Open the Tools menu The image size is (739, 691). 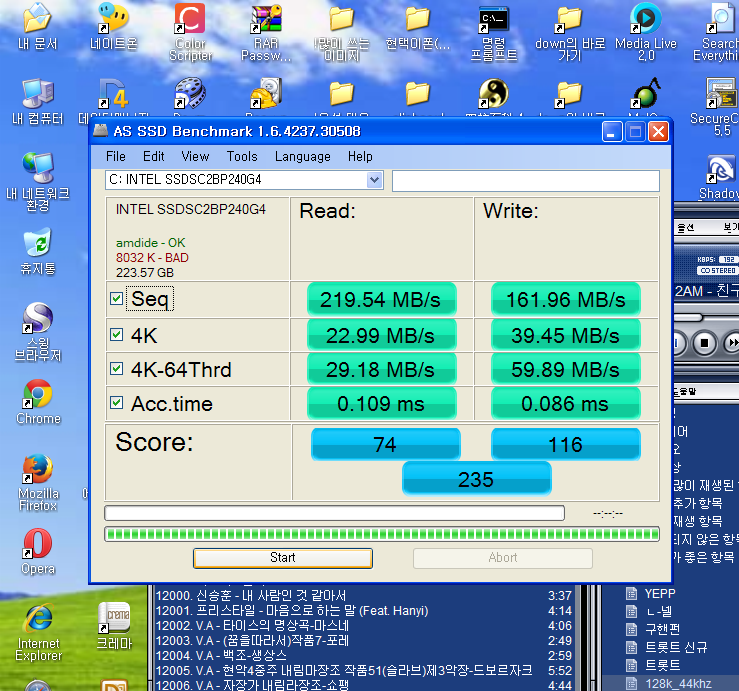coord(242,156)
